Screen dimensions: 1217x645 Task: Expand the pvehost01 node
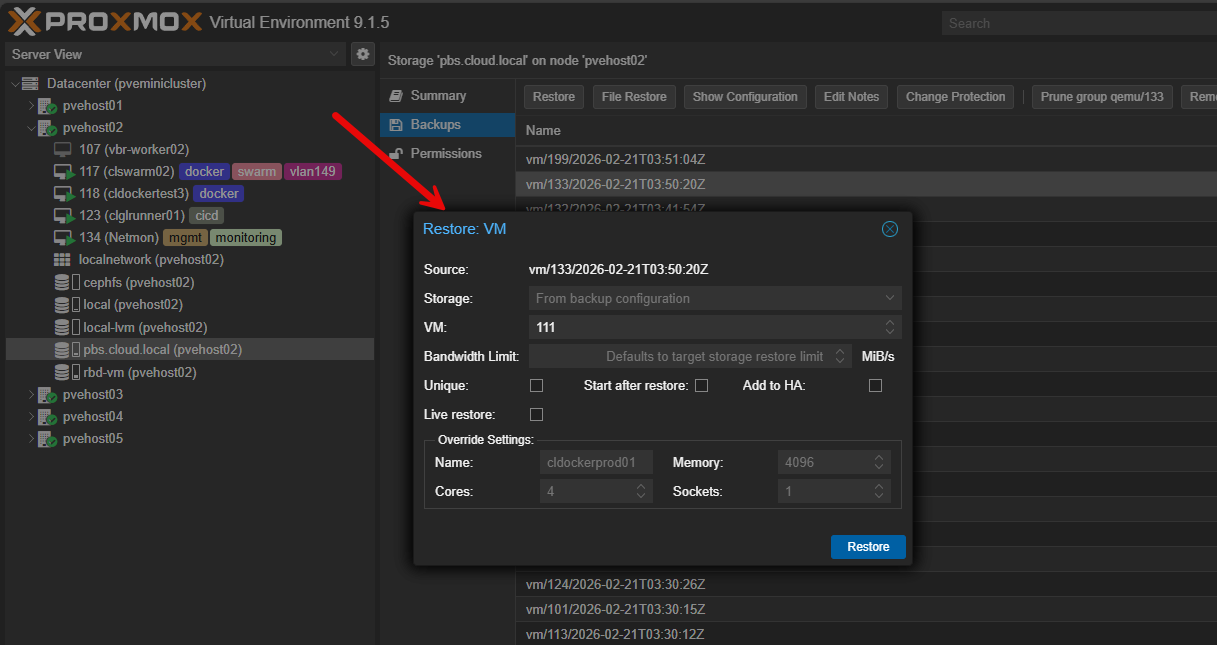(31, 105)
